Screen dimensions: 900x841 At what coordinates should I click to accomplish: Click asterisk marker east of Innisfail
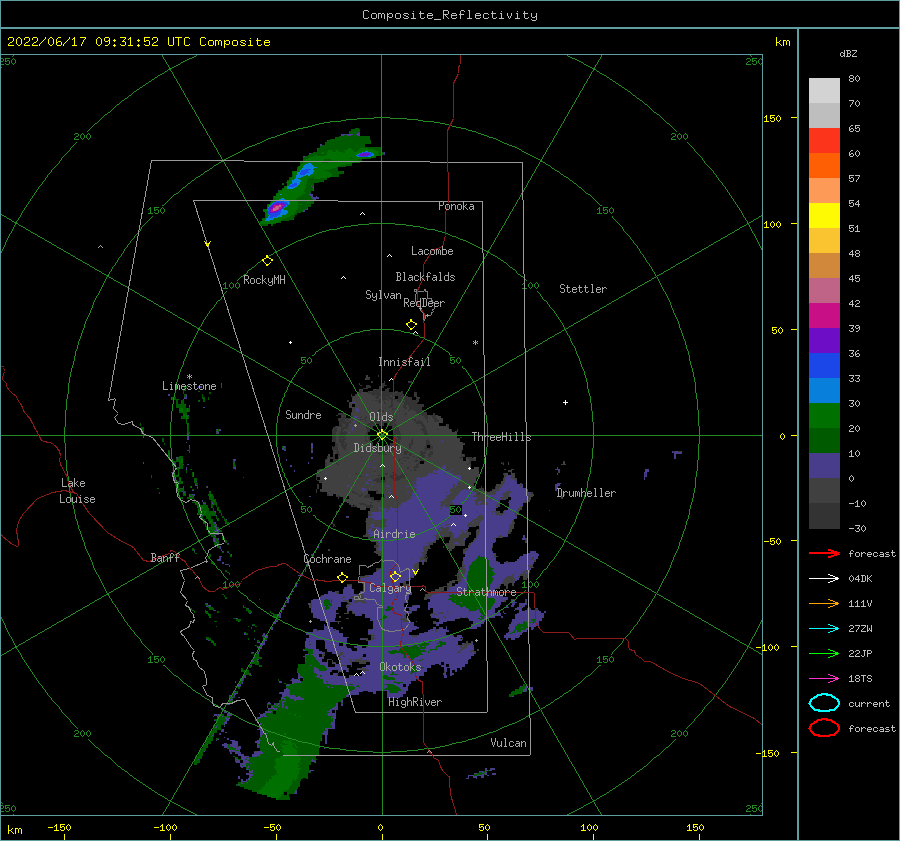475,343
